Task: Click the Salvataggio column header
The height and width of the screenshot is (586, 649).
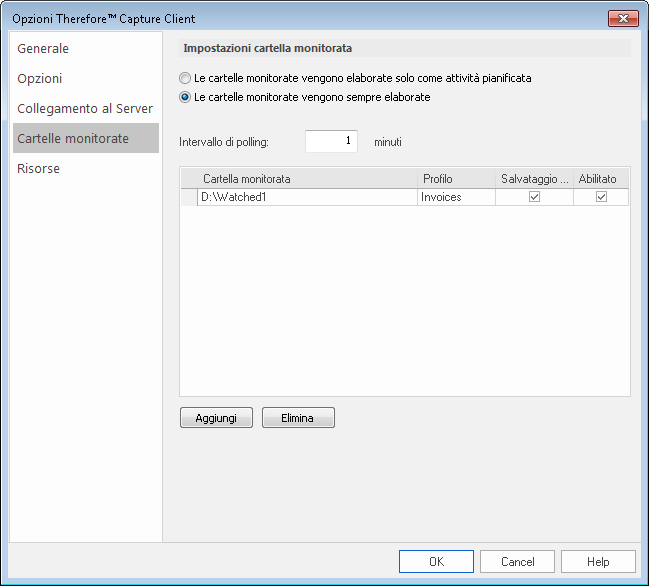Action: click(534, 179)
